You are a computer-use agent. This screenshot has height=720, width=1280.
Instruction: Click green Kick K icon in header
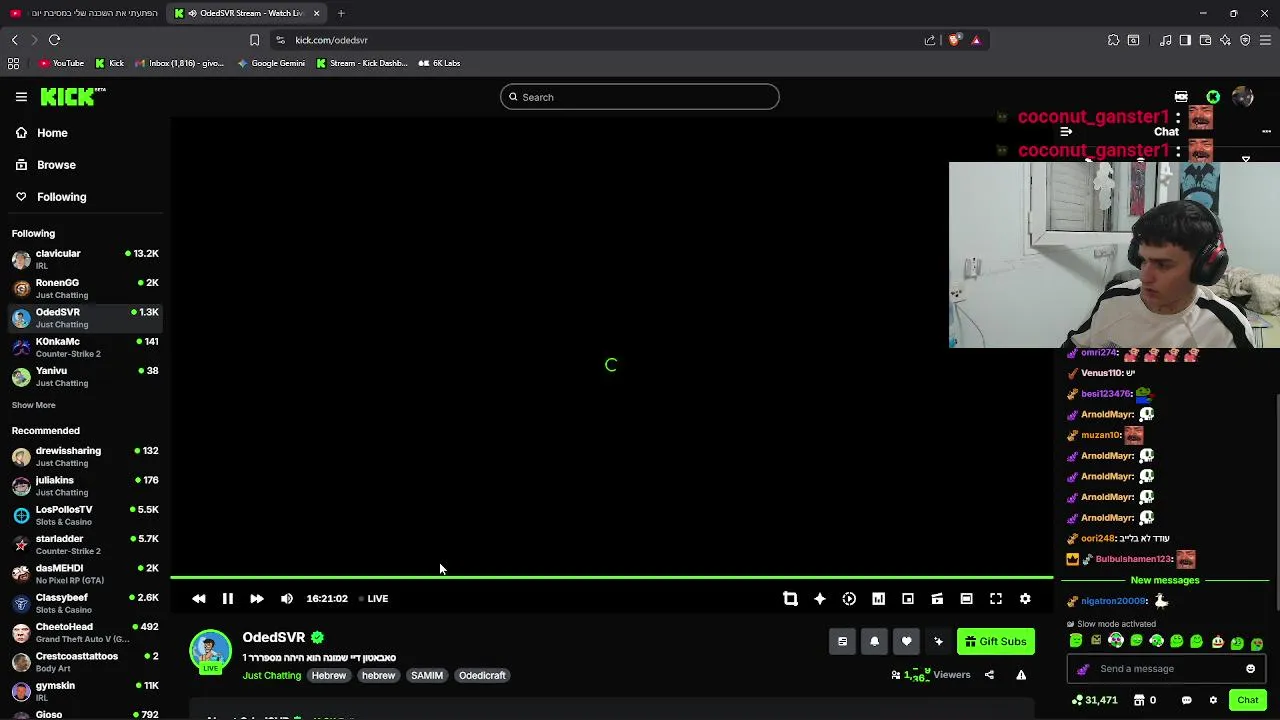[x=1213, y=97]
